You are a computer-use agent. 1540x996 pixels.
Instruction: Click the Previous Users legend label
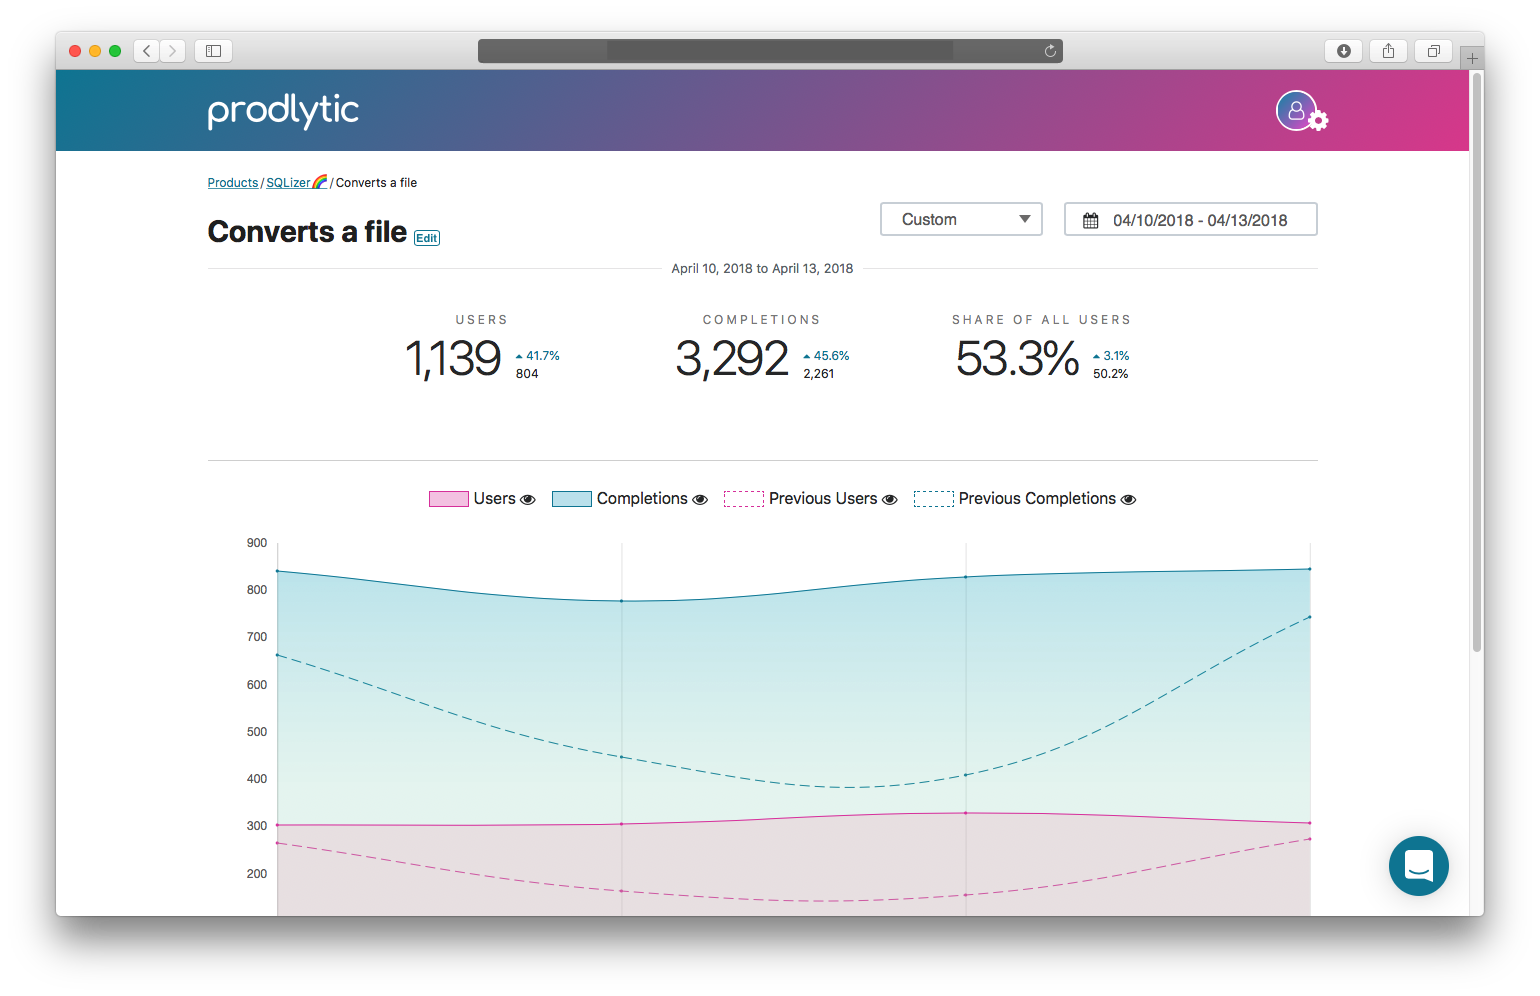point(823,499)
